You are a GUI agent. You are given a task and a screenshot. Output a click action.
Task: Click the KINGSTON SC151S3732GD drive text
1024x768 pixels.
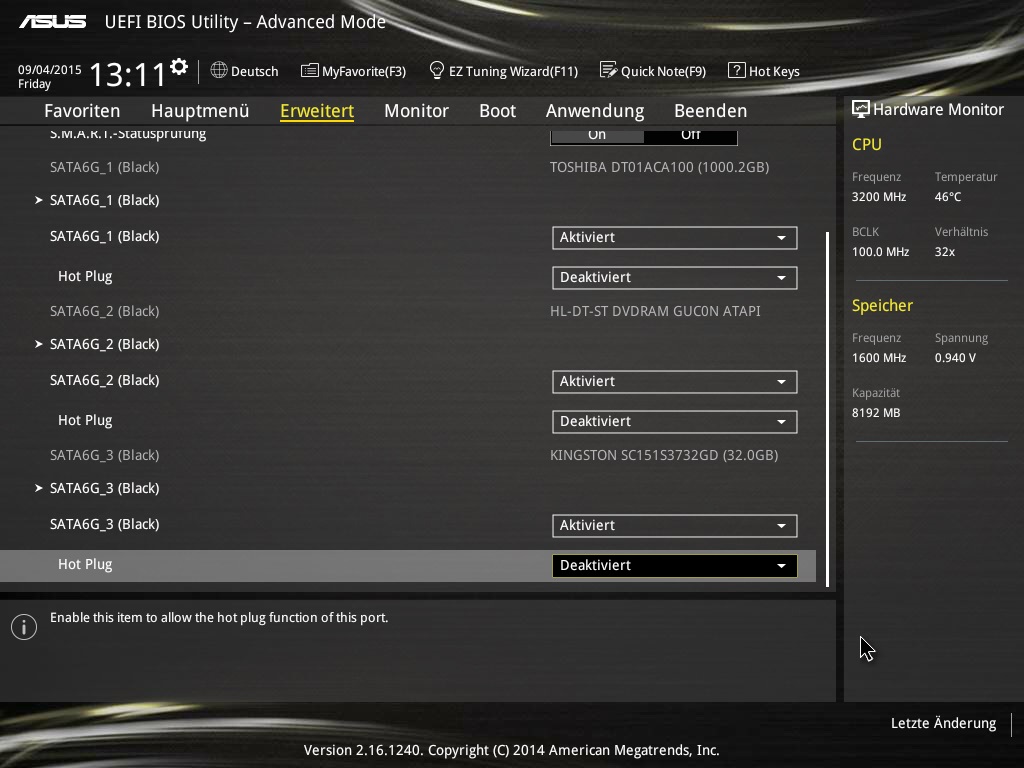664,455
